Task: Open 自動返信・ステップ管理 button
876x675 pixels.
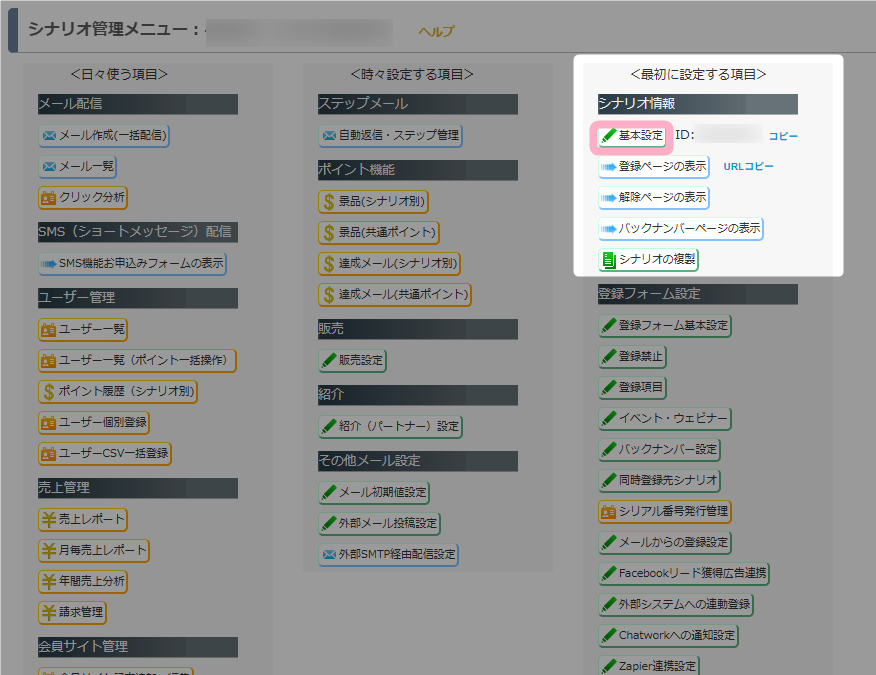Action: pyautogui.click(x=390, y=136)
